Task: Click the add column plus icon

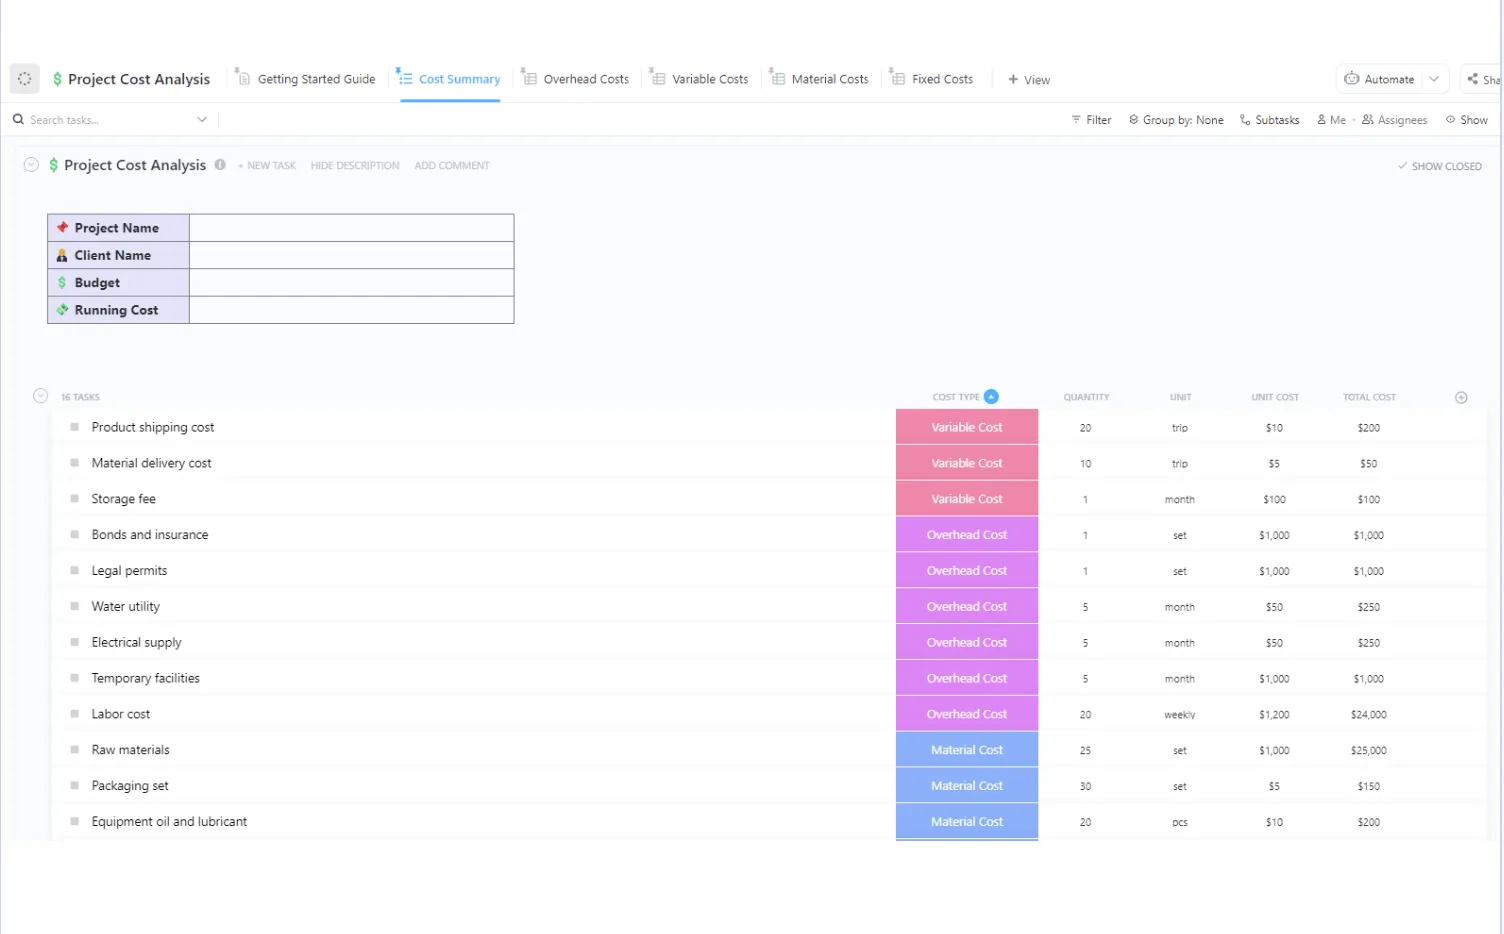Action: tap(1461, 397)
